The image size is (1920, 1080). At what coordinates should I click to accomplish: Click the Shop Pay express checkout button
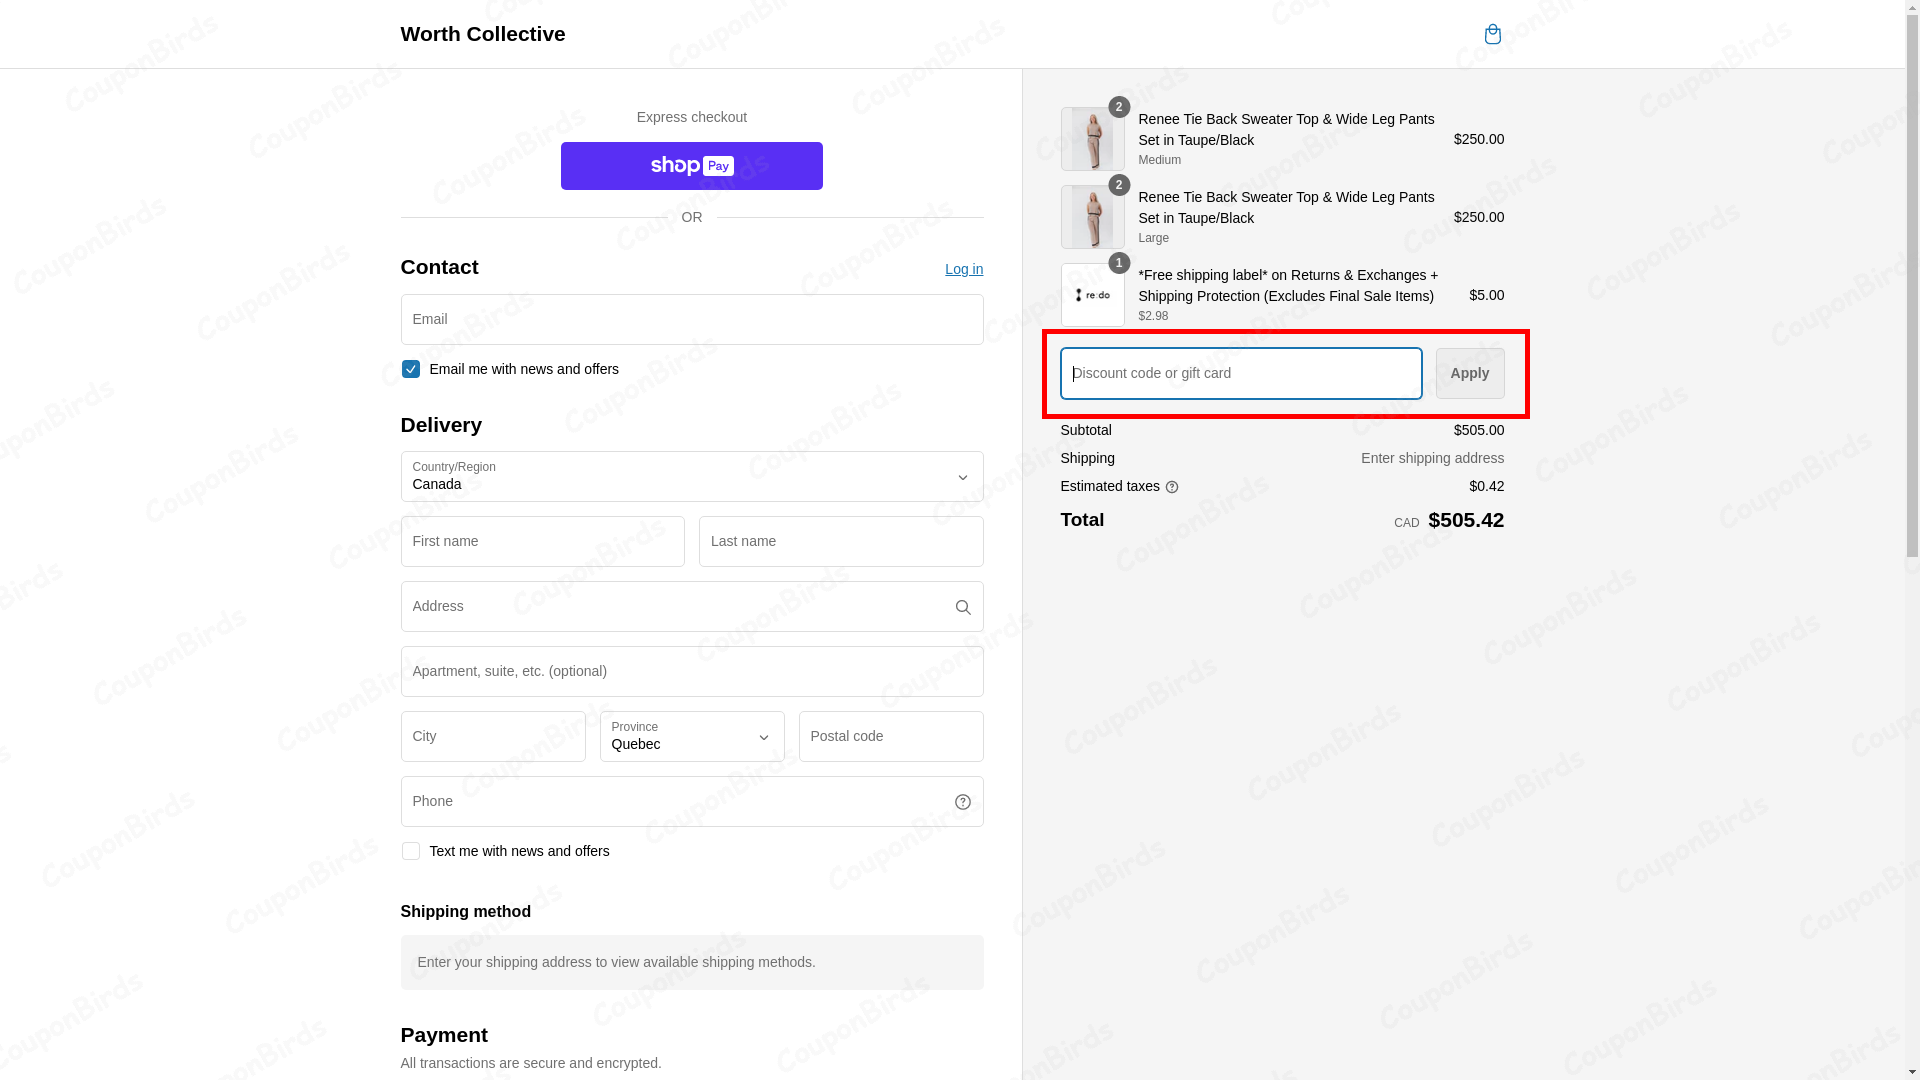(x=691, y=165)
